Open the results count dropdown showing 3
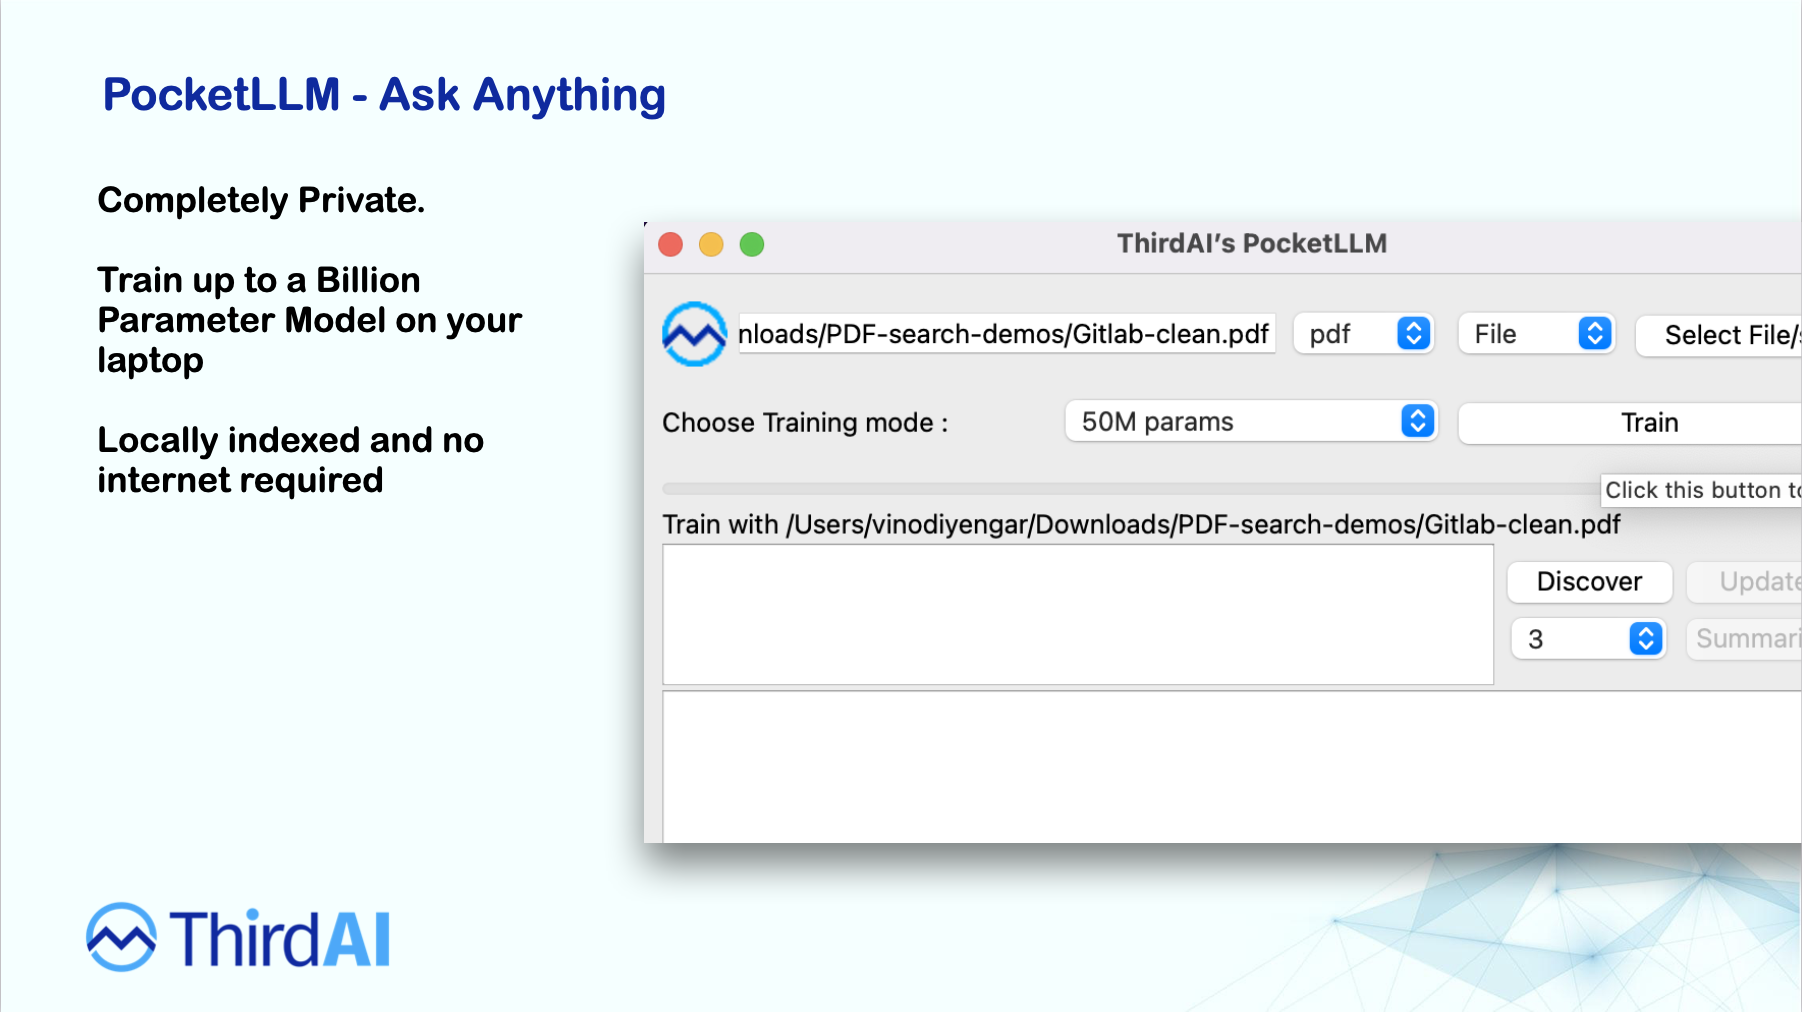This screenshot has height=1012, width=1802. (x=1588, y=639)
